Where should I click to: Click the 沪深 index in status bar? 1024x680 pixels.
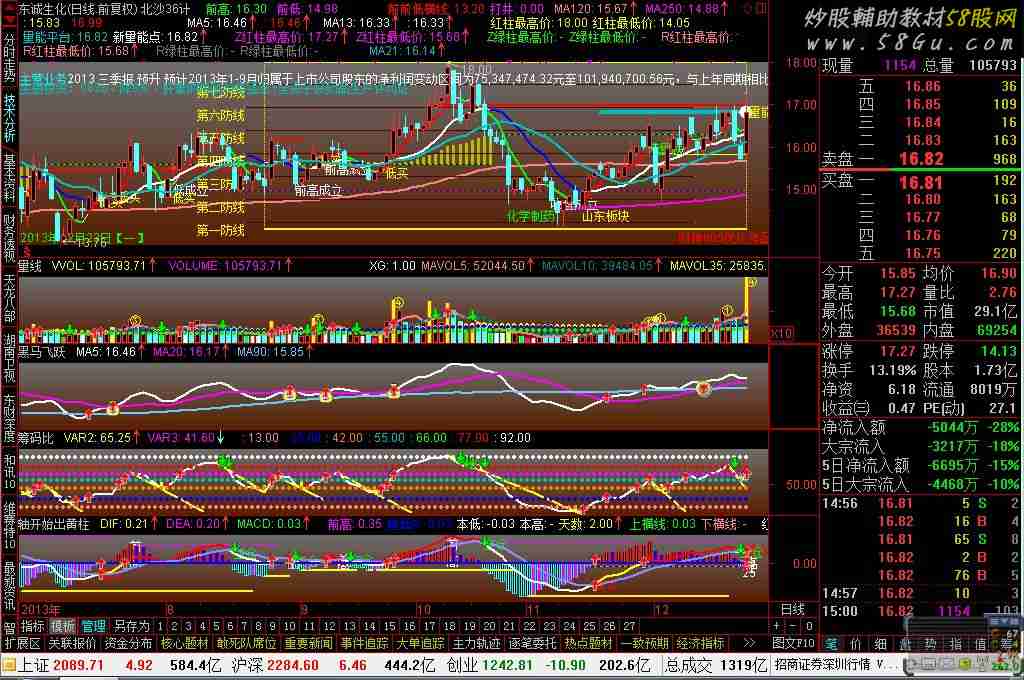click(x=248, y=666)
